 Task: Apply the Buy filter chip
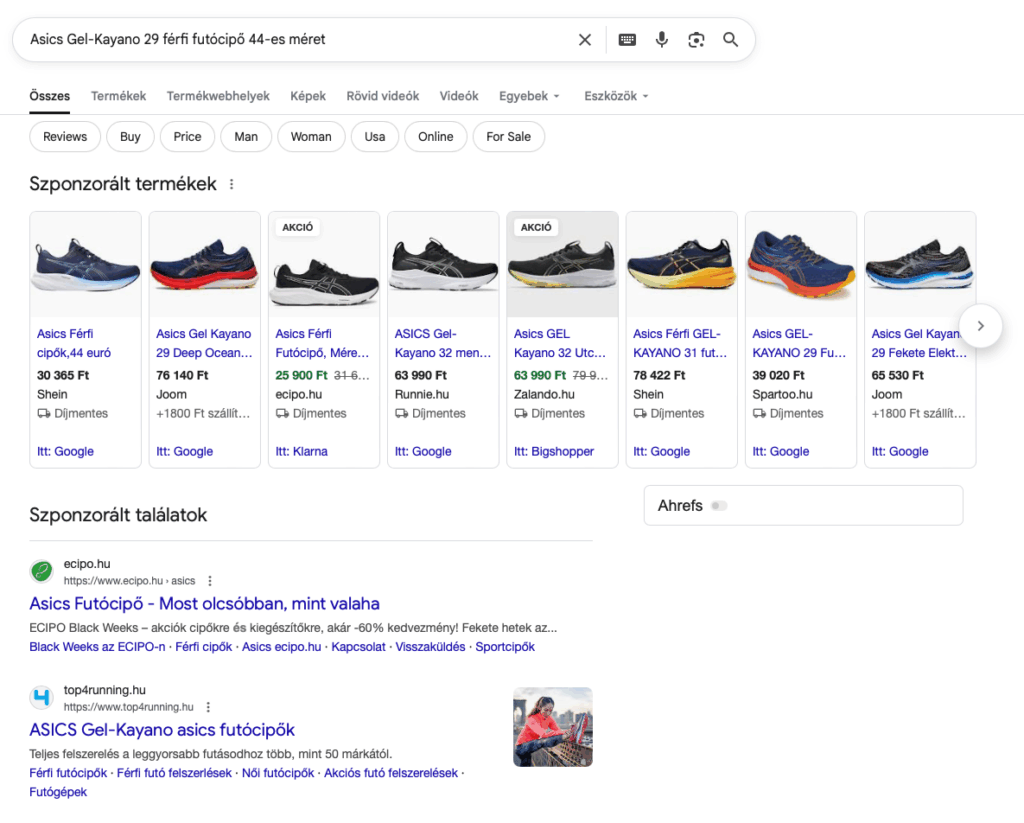(x=130, y=137)
